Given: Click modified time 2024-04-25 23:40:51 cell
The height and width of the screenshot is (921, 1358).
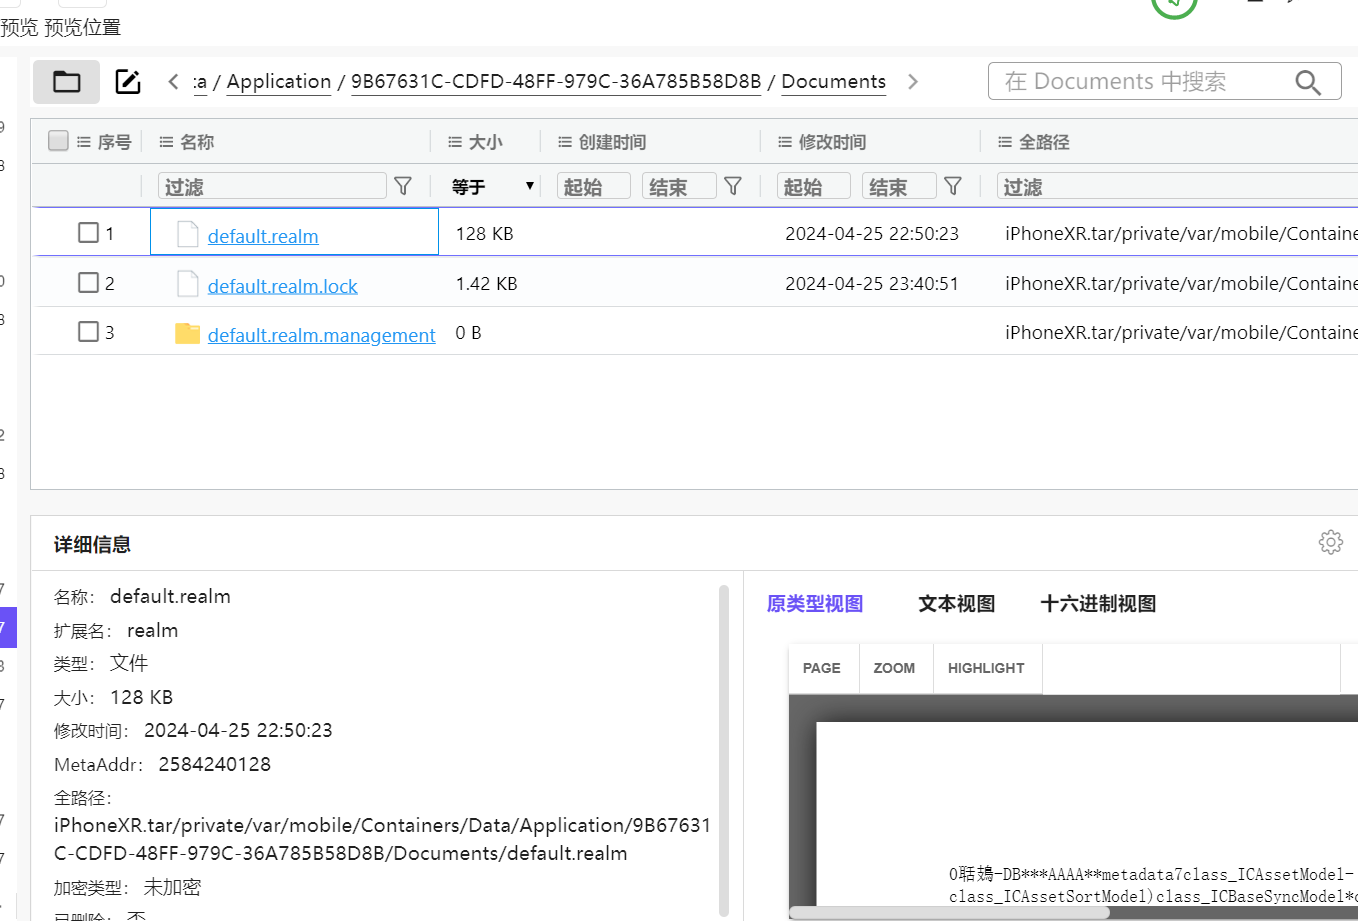Looking at the screenshot, I should coord(871,283).
